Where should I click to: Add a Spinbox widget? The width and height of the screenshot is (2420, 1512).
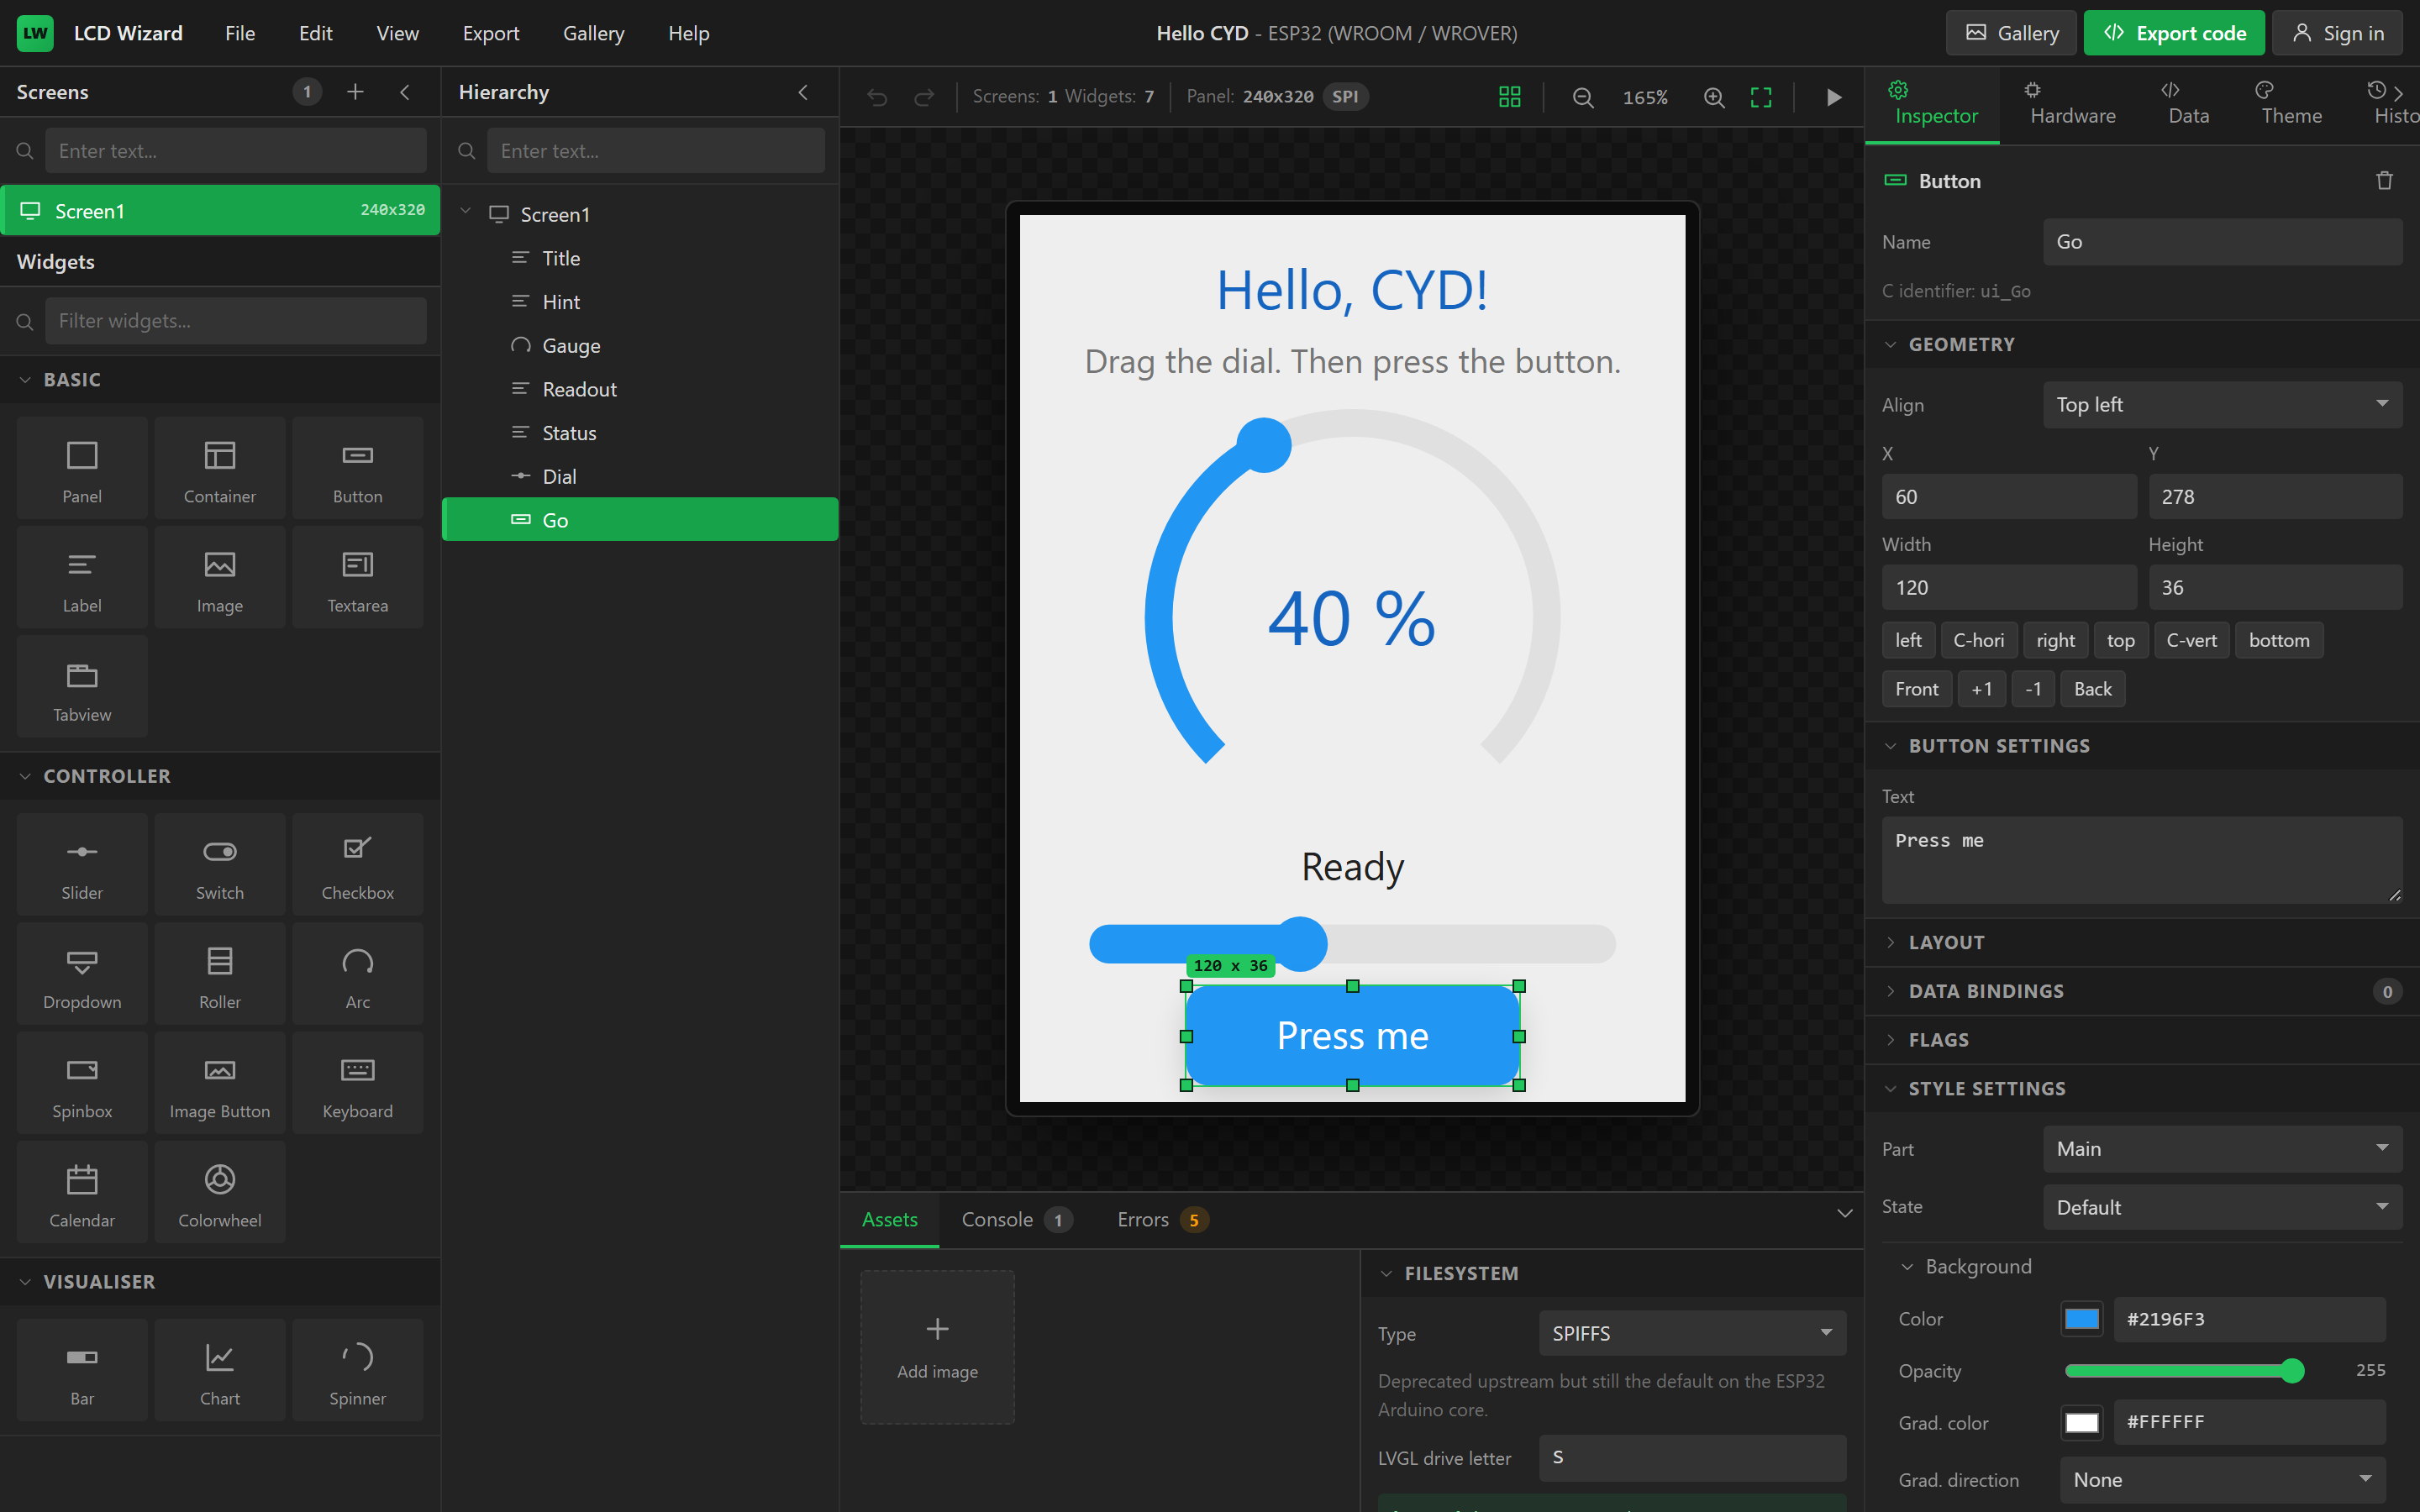pyautogui.click(x=82, y=1082)
